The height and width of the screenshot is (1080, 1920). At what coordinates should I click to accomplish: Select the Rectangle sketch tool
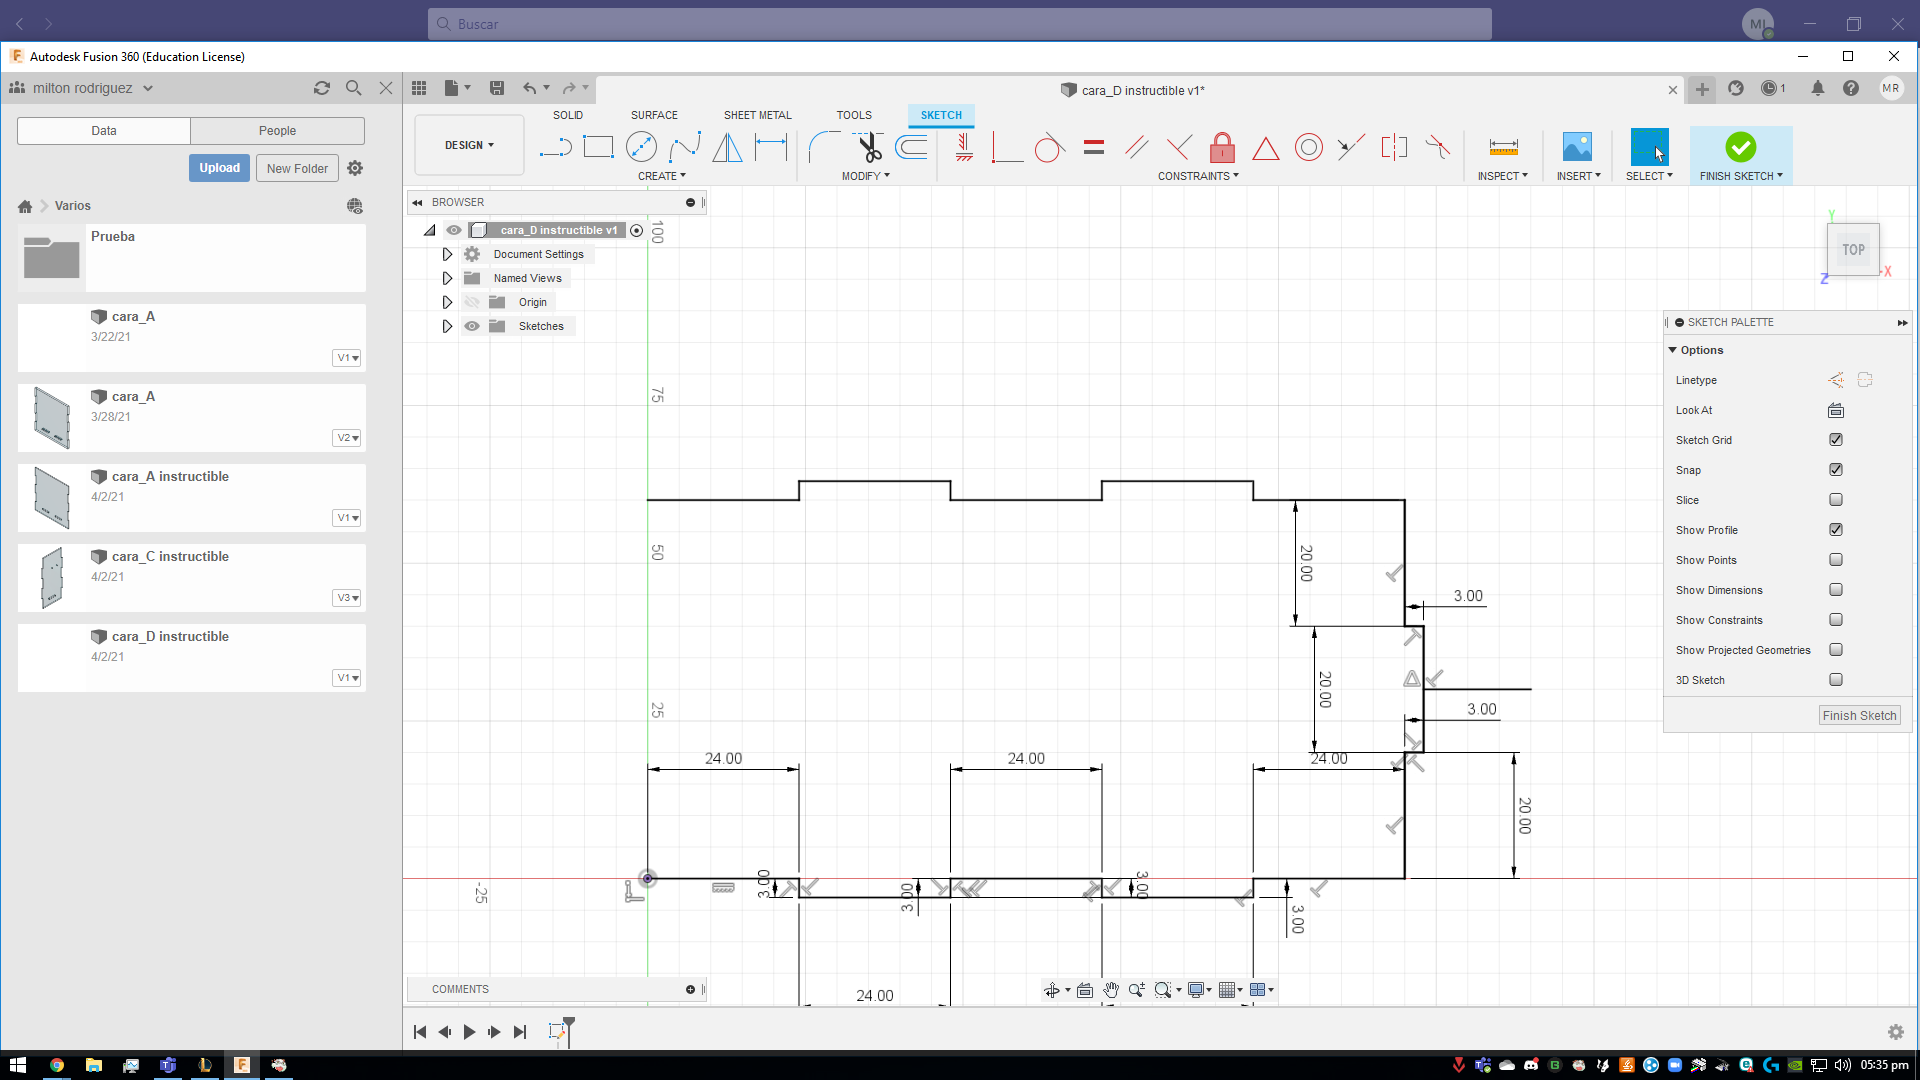pyautogui.click(x=598, y=148)
